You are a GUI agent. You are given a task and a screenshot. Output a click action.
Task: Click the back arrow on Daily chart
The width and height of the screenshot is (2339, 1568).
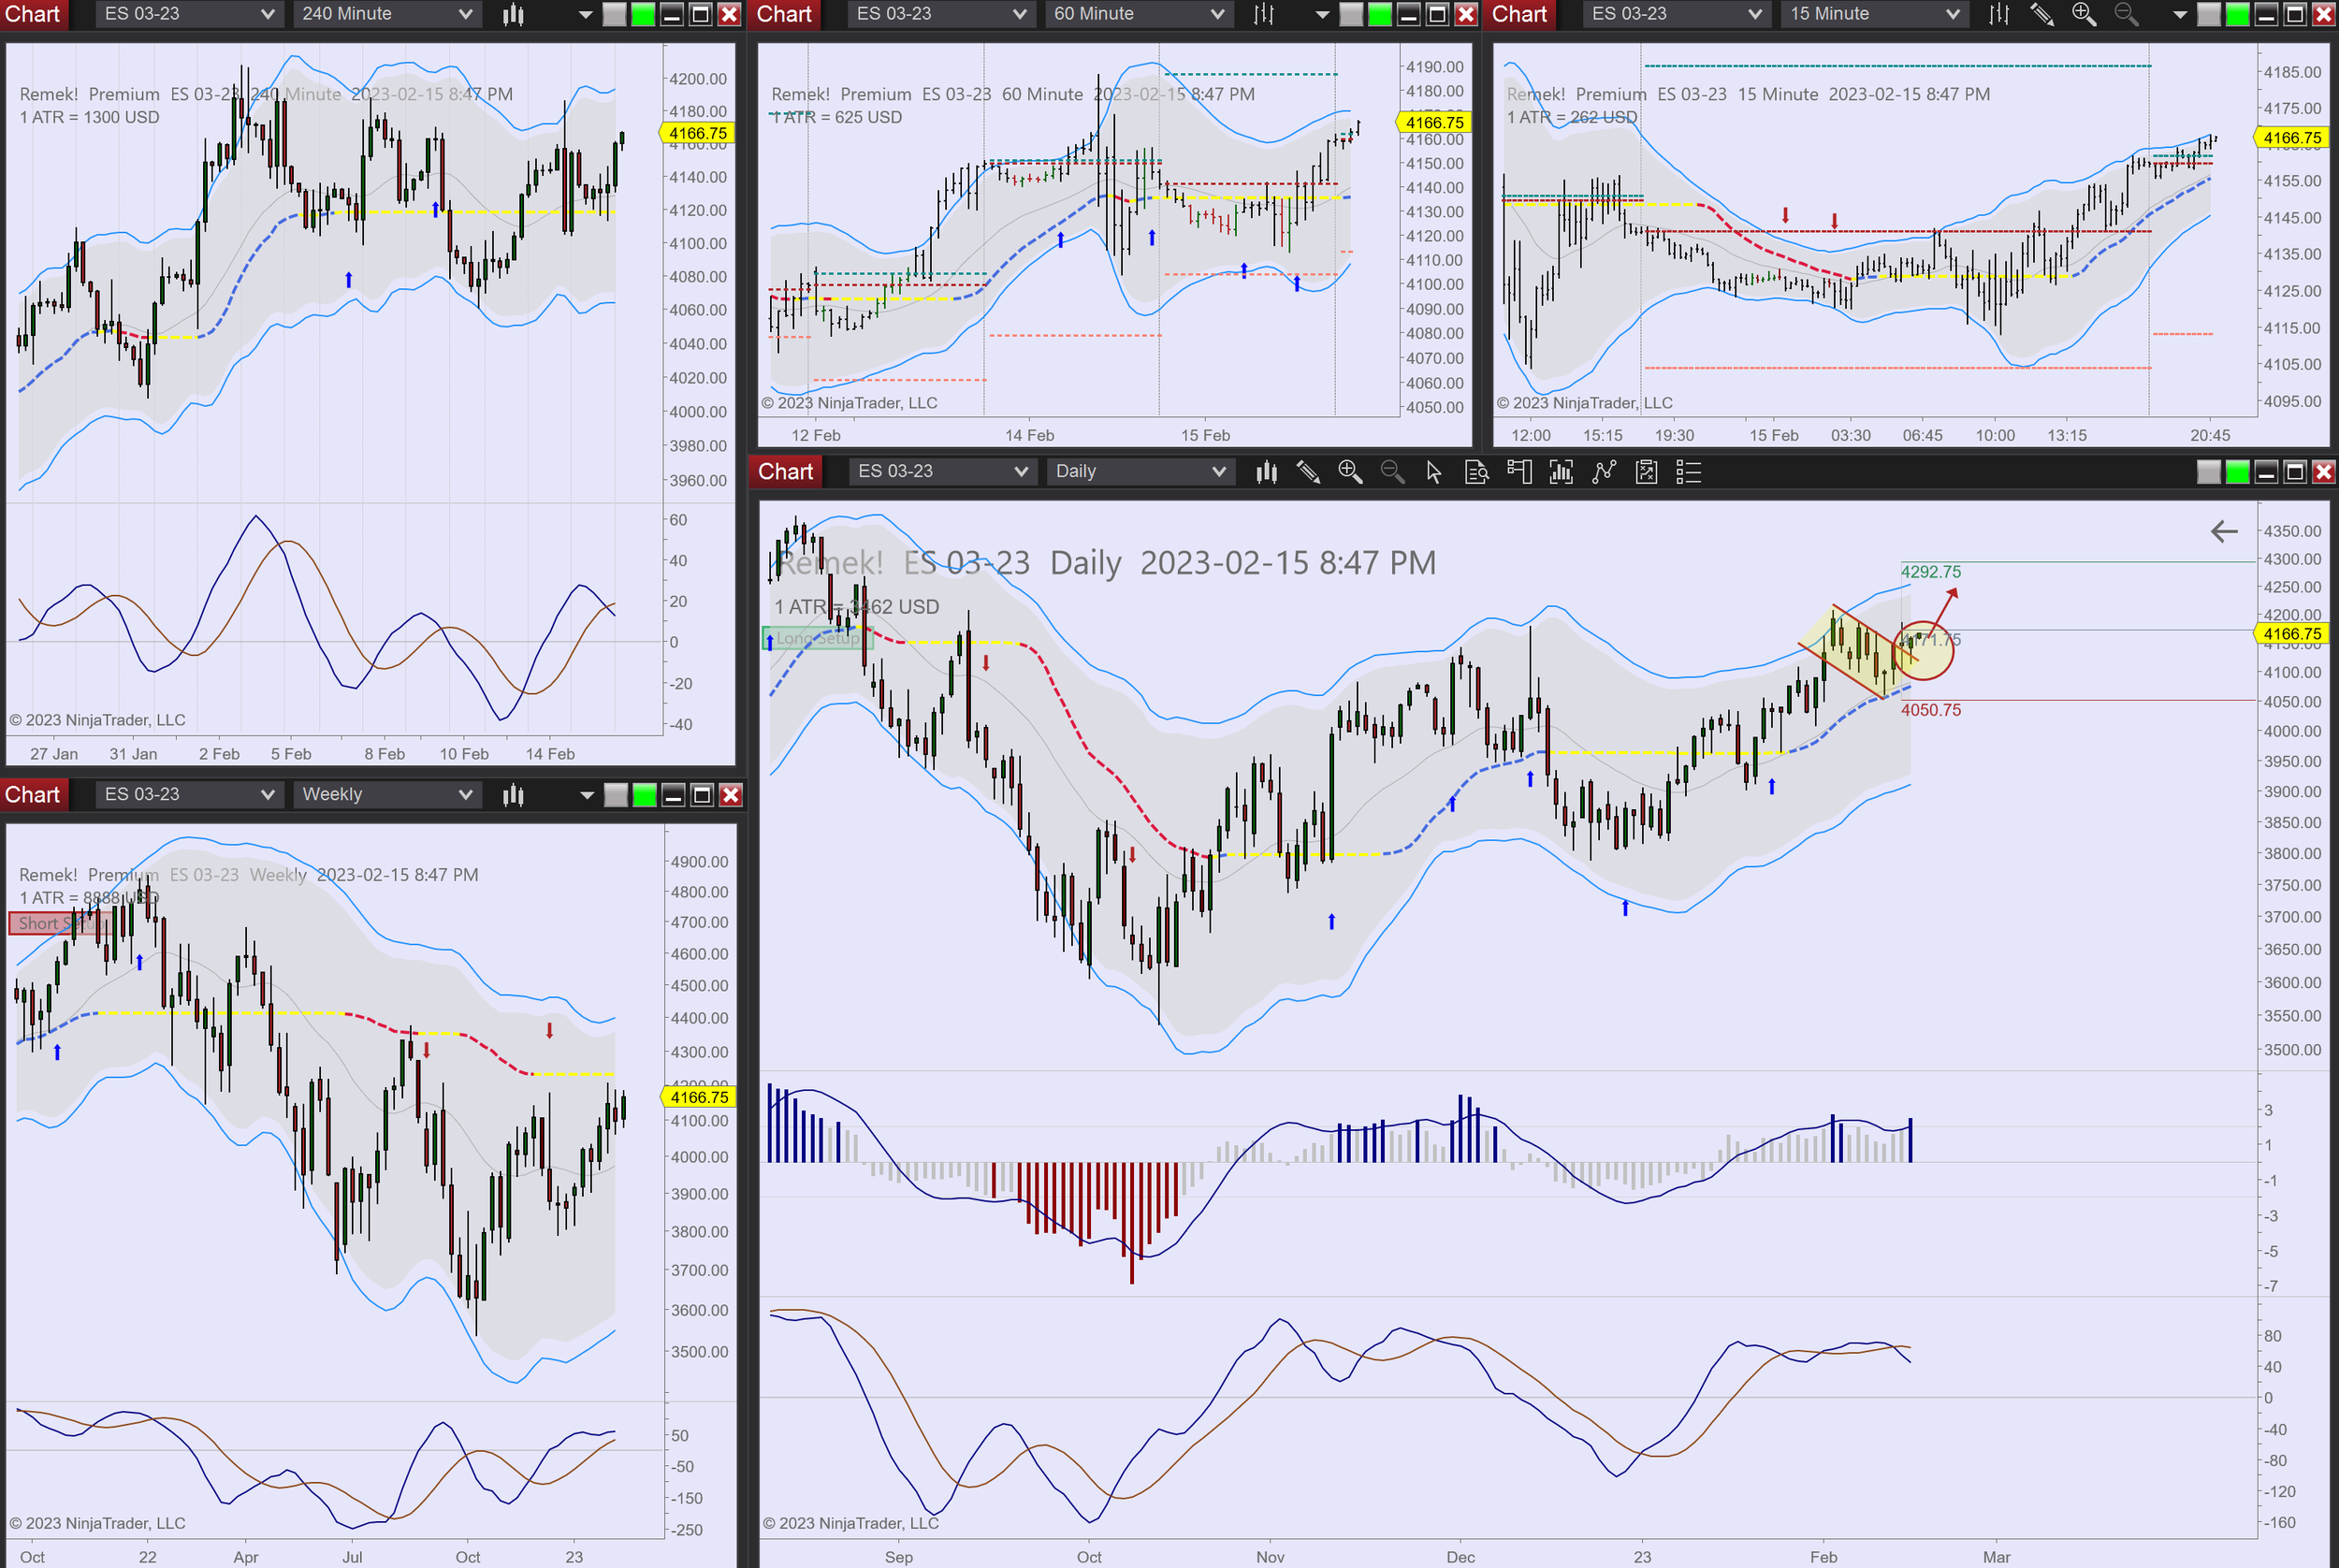point(2223,532)
